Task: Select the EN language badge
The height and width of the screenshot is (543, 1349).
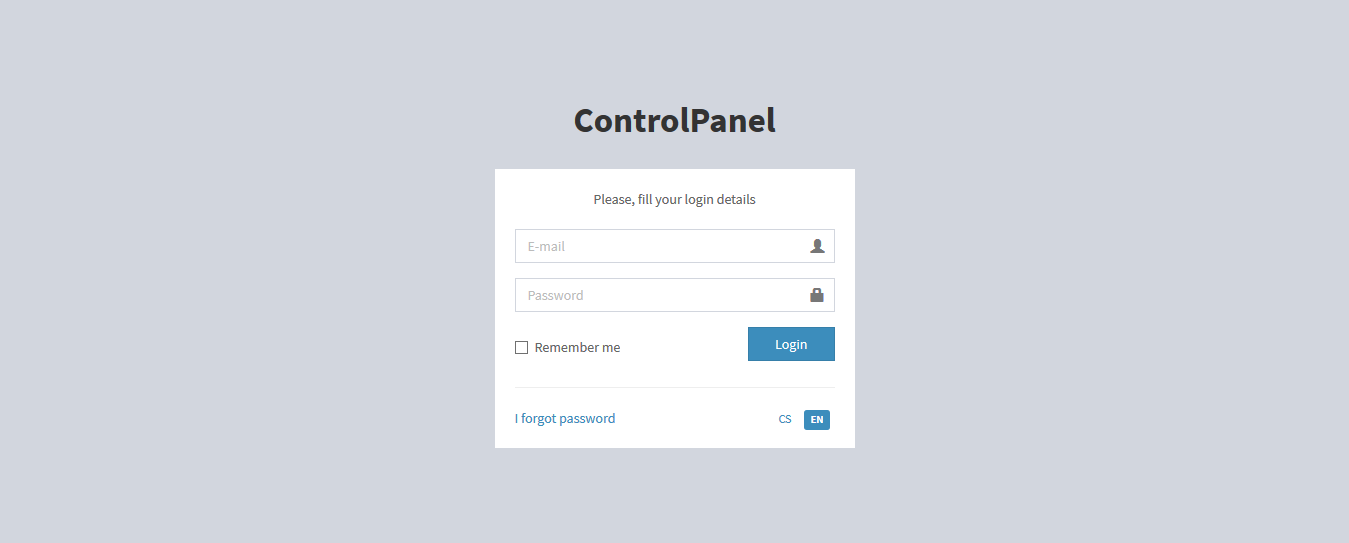Action: [x=817, y=419]
